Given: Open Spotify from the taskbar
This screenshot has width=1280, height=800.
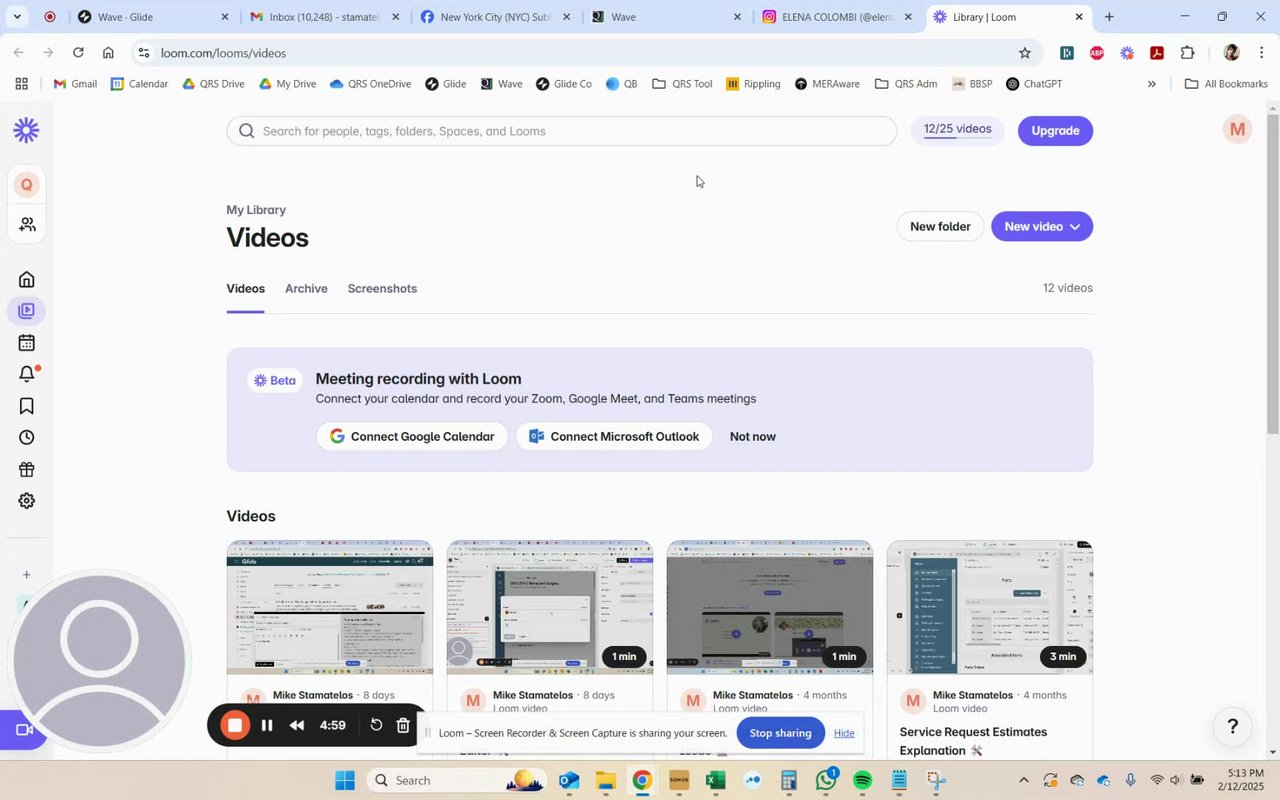Looking at the screenshot, I should tap(862, 780).
